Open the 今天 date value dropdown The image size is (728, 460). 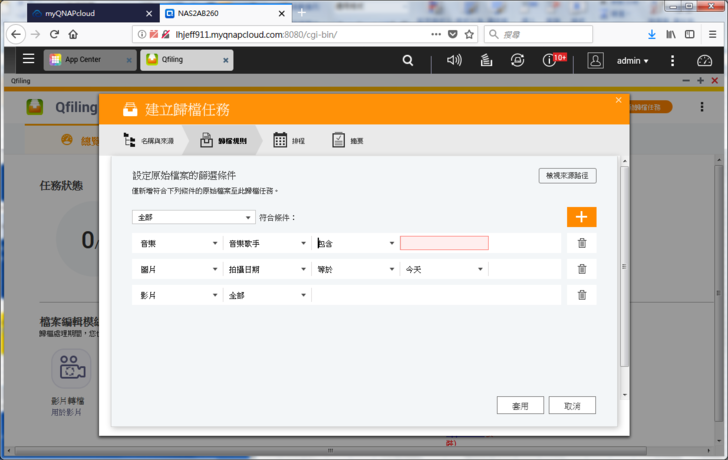pos(443,269)
